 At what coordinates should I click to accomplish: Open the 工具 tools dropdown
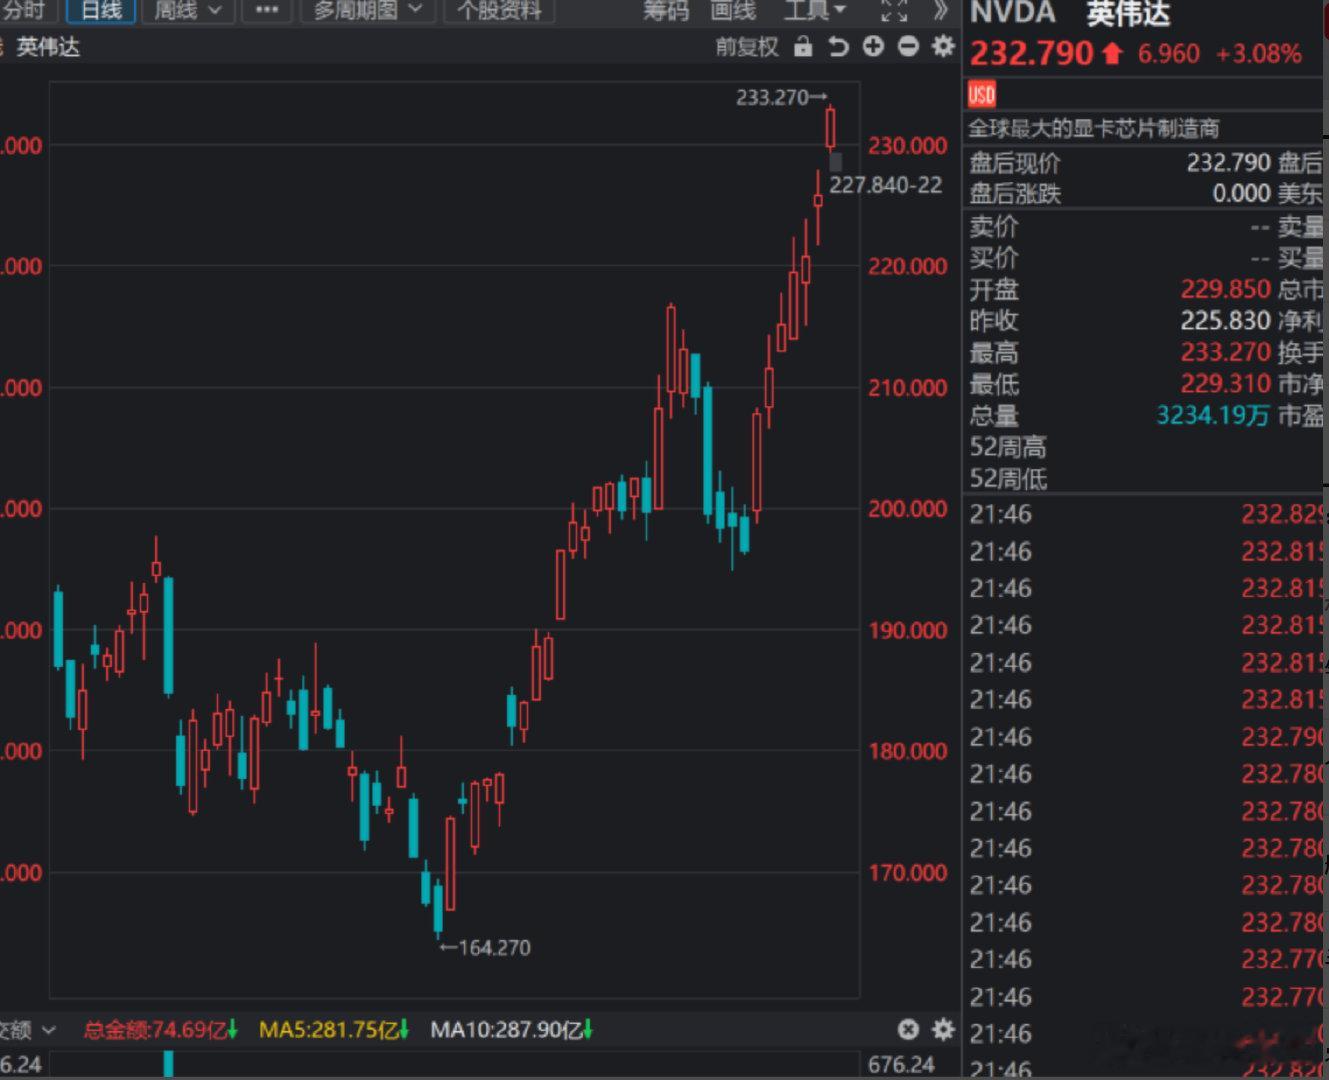click(x=815, y=10)
